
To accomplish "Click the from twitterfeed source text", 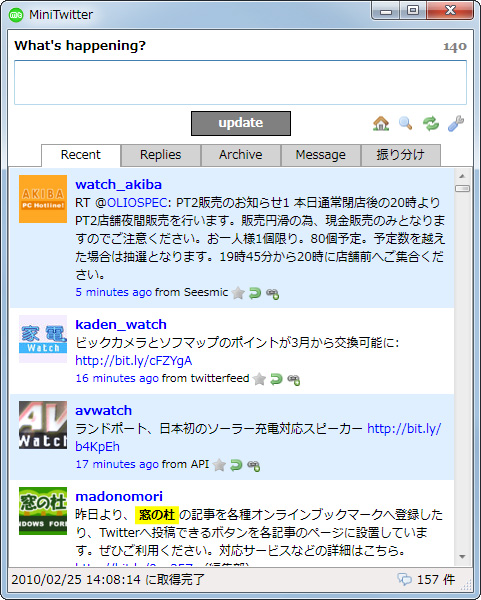I will point(205,378).
